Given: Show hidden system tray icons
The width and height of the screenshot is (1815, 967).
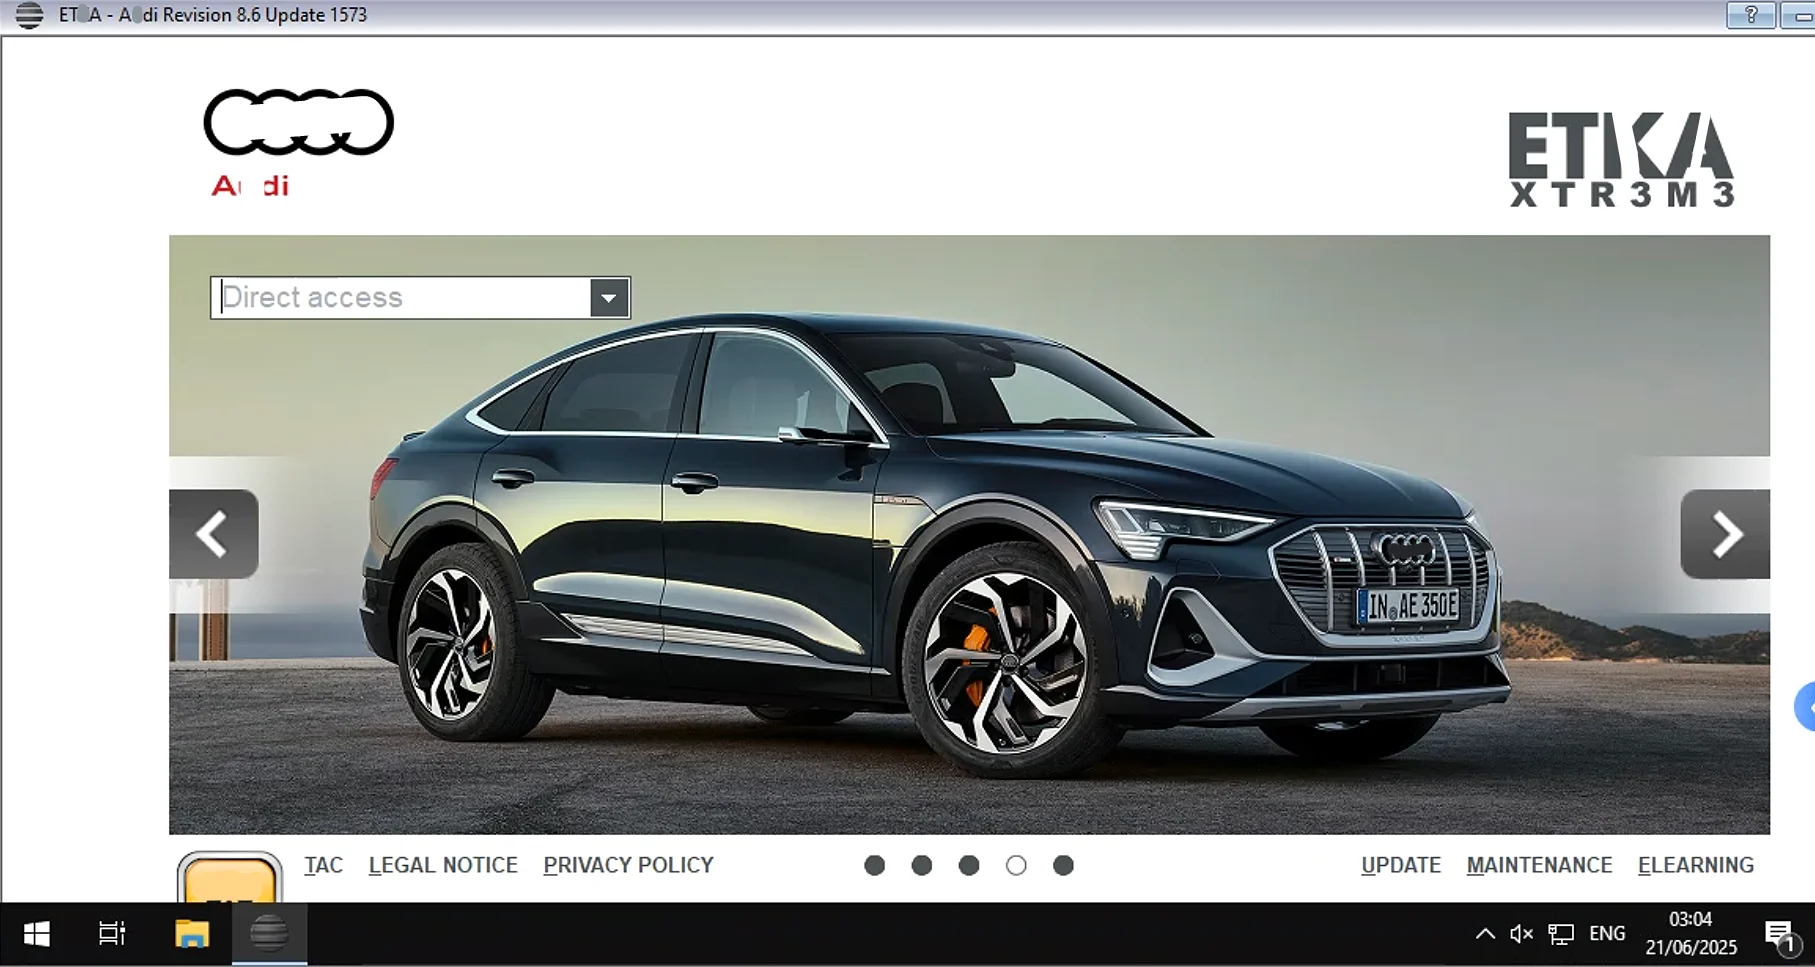Looking at the screenshot, I should point(1485,934).
